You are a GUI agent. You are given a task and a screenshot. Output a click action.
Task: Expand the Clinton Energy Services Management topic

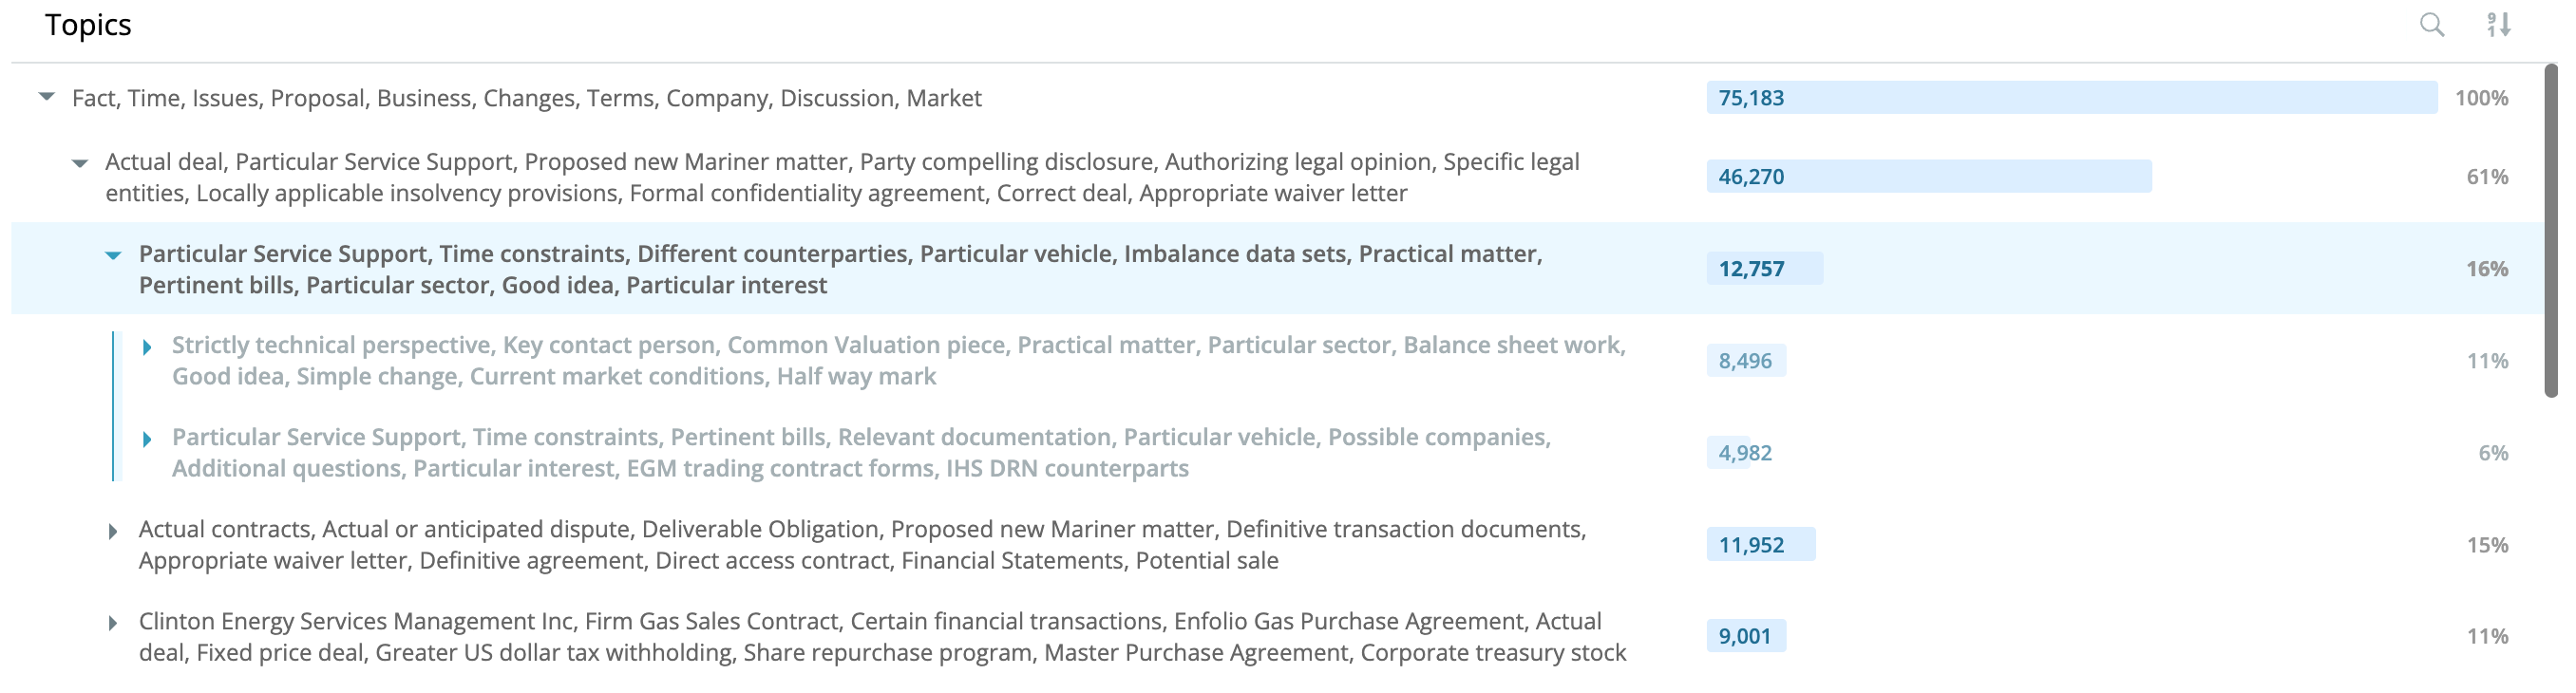click(113, 623)
